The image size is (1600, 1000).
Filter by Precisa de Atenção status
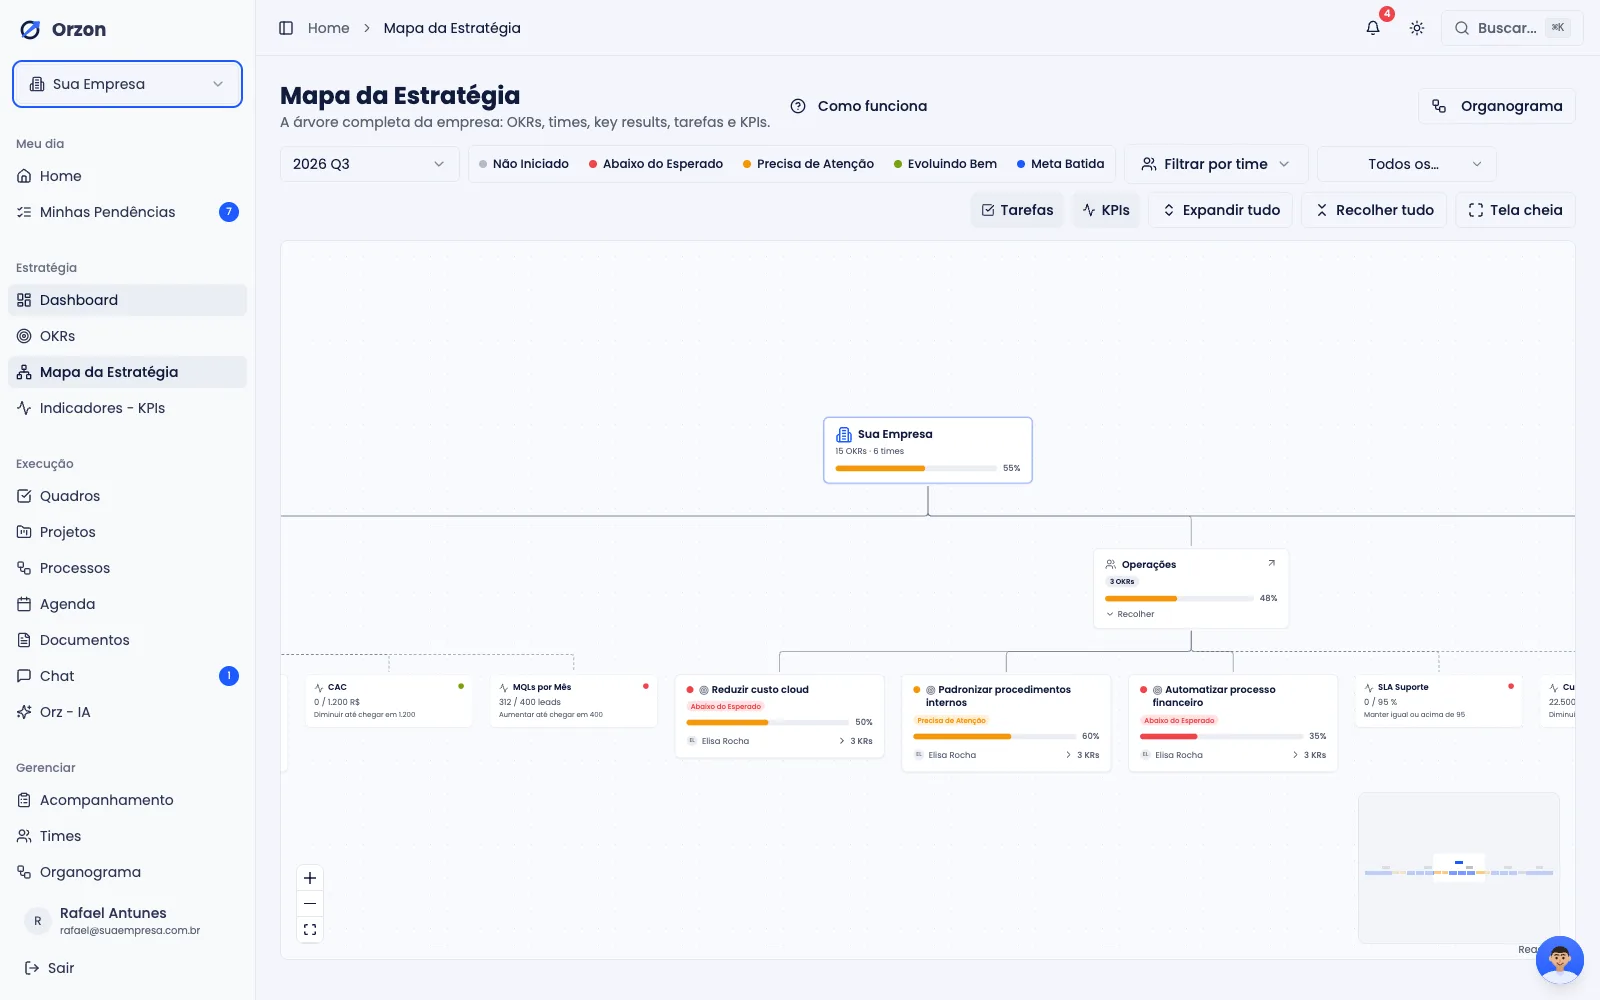[808, 164]
